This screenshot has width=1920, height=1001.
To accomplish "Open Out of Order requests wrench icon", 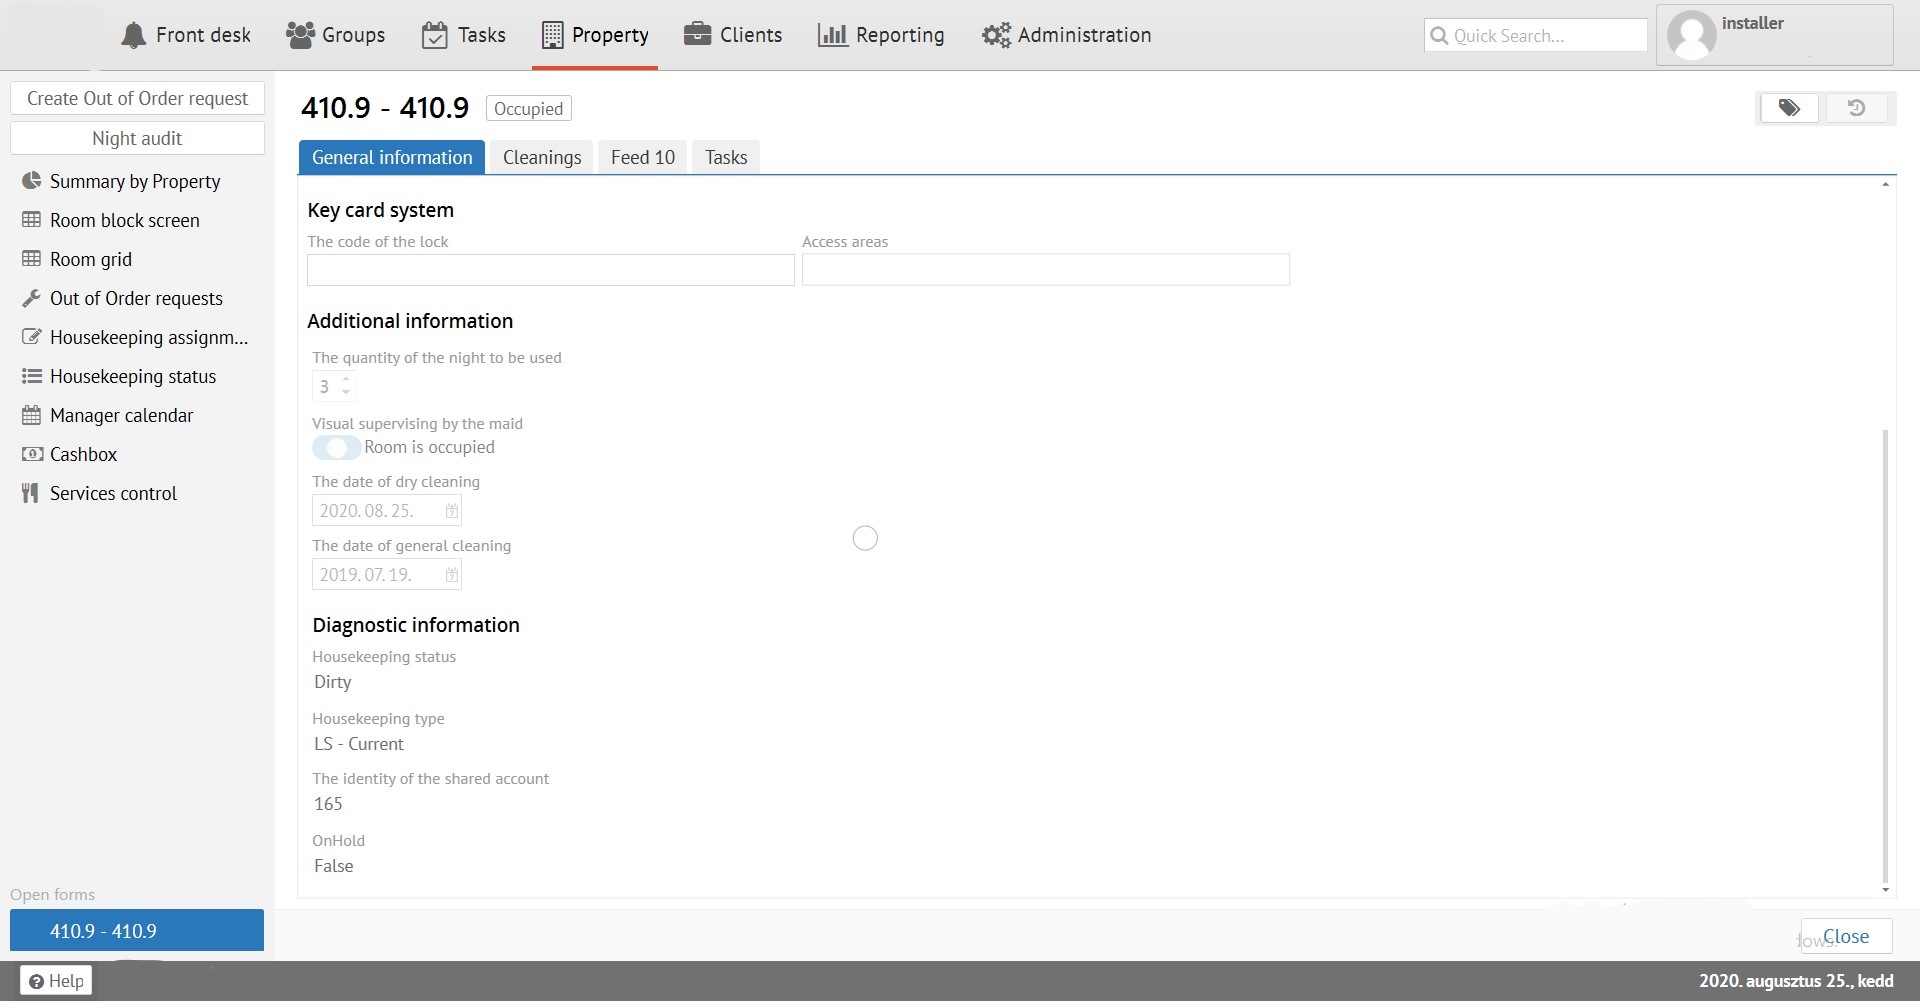I will click(32, 298).
